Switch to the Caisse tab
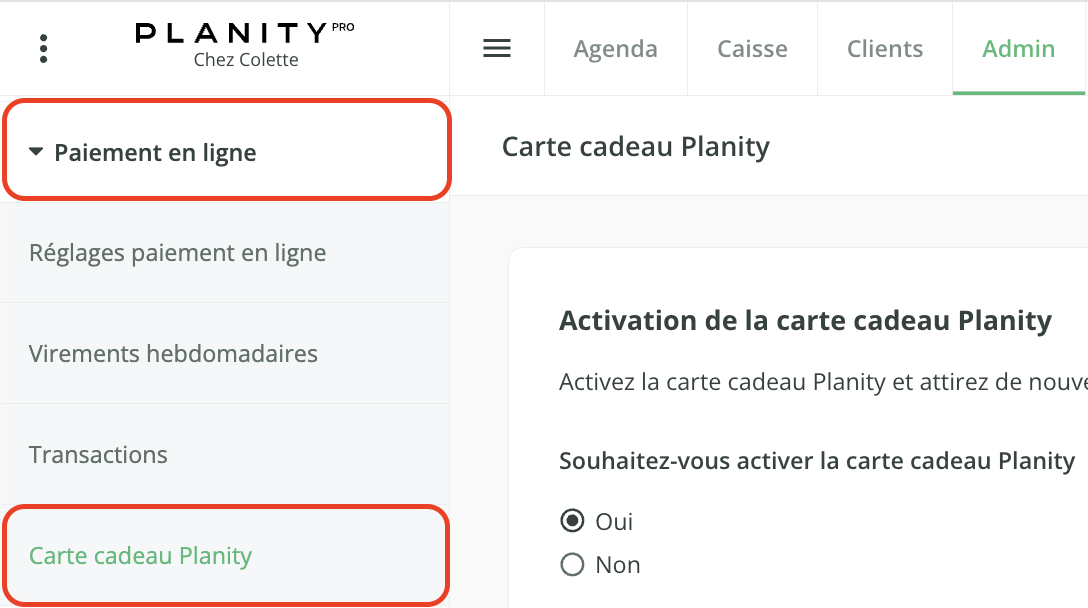The height and width of the screenshot is (608, 1088). coord(752,49)
